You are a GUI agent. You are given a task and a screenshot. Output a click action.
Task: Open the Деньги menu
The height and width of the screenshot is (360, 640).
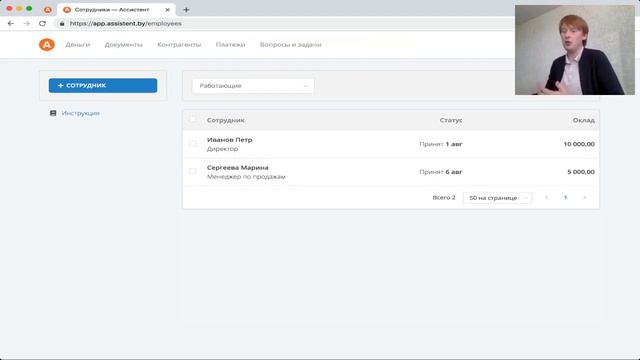coord(78,44)
